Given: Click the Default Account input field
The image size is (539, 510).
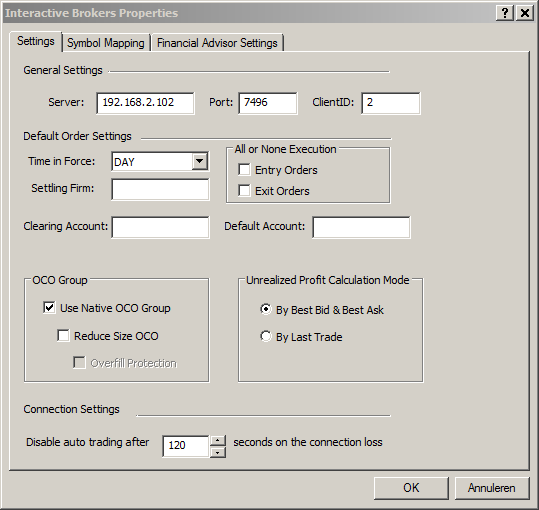Looking at the screenshot, I should 361,227.
